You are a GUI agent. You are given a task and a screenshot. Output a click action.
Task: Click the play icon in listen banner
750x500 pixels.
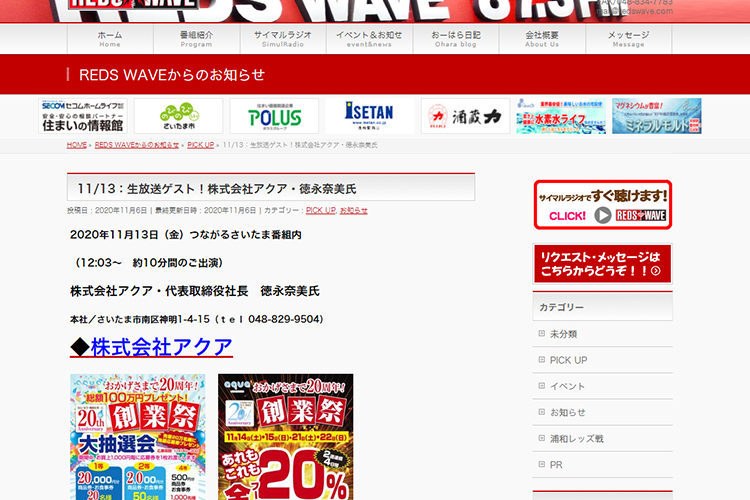[x=603, y=215]
